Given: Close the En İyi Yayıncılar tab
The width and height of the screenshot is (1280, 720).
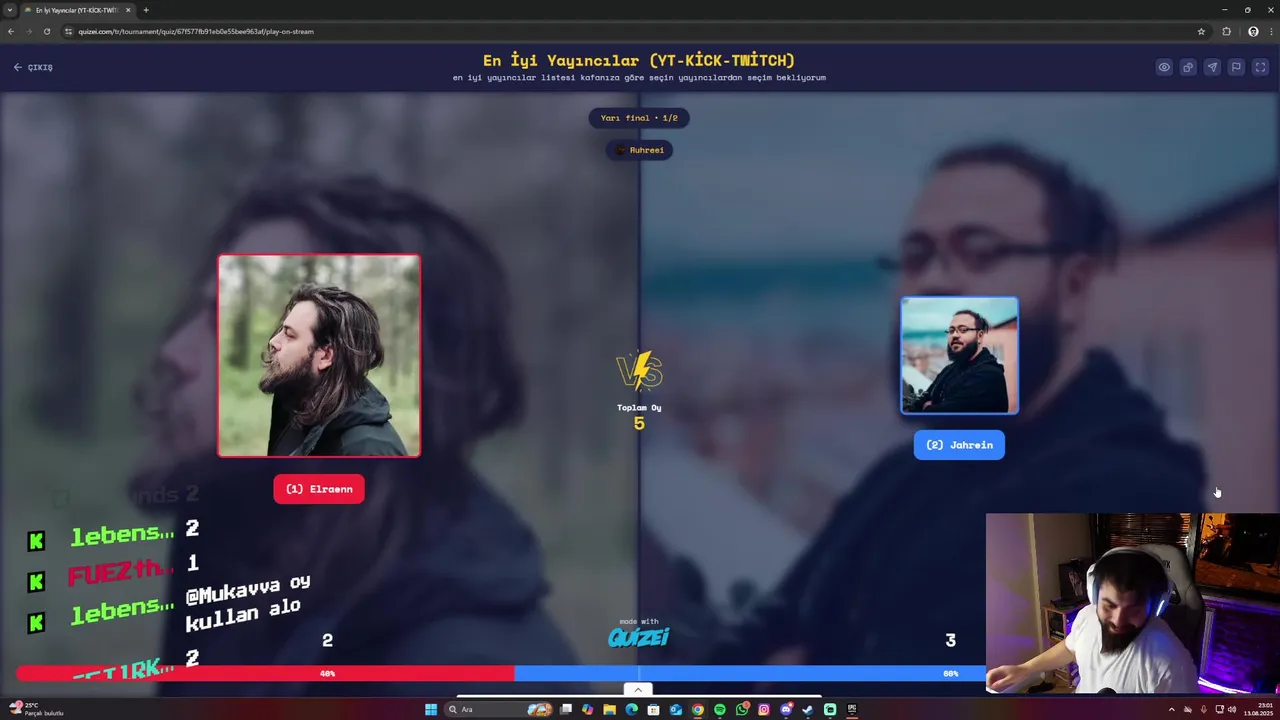Looking at the screenshot, I should (x=128, y=10).
